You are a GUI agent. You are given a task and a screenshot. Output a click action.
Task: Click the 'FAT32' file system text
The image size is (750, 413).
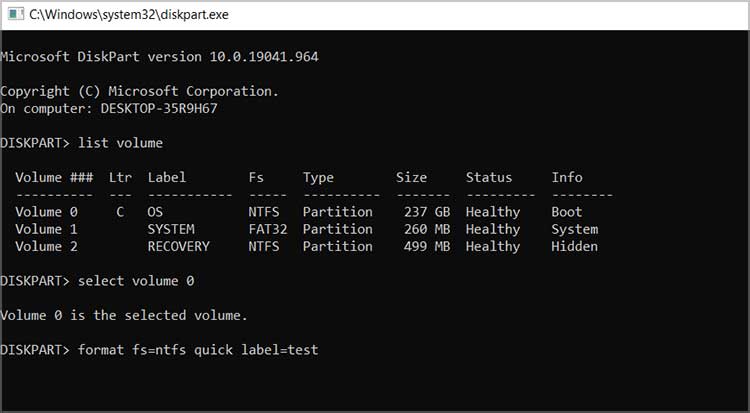[x=268, y=229]
